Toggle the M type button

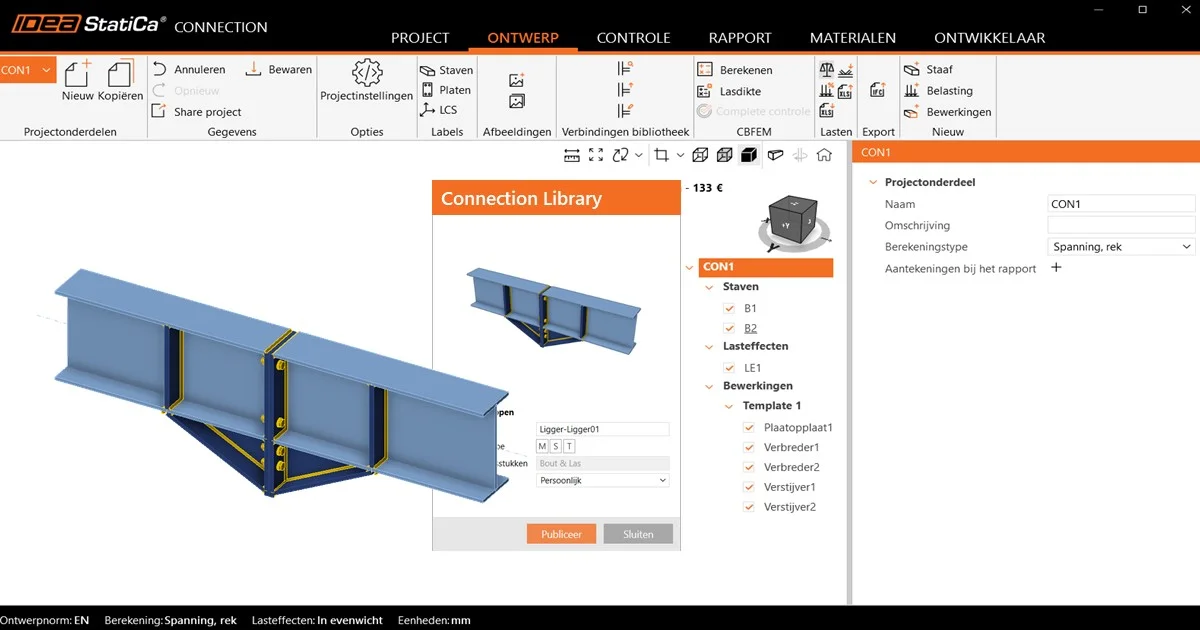pos(543,446)
